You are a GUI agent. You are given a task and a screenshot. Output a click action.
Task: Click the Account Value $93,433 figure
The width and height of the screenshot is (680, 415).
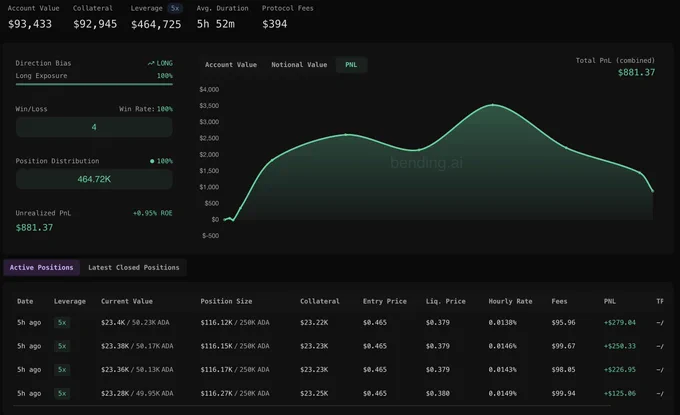coord(30,24)
